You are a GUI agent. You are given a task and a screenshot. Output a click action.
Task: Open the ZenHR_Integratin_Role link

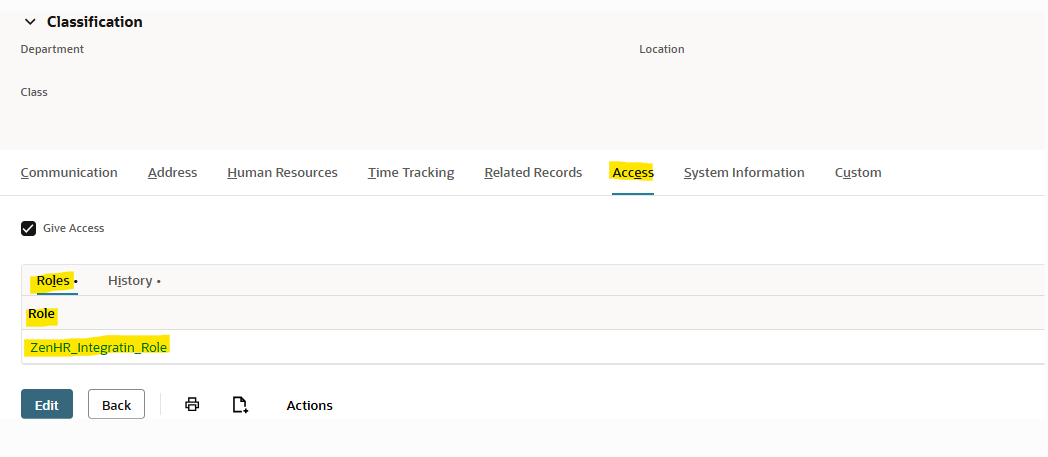[99, 347]
